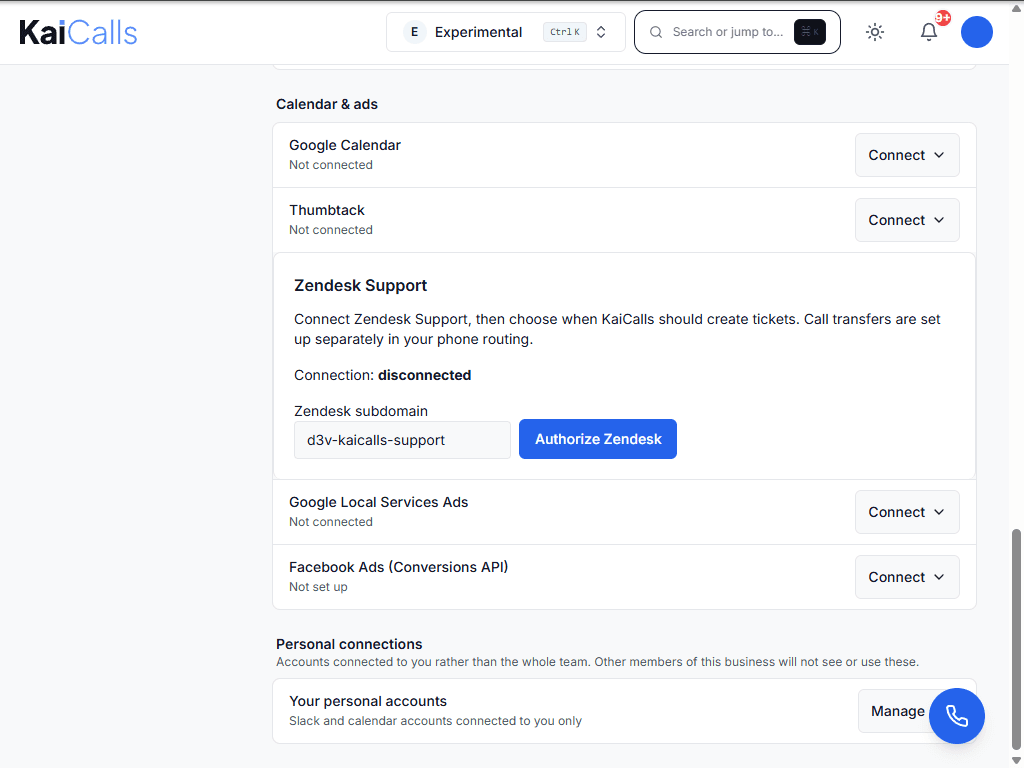Click the Ctrl K shortcut badge
Screen dimensions: 1024x768
565,32
